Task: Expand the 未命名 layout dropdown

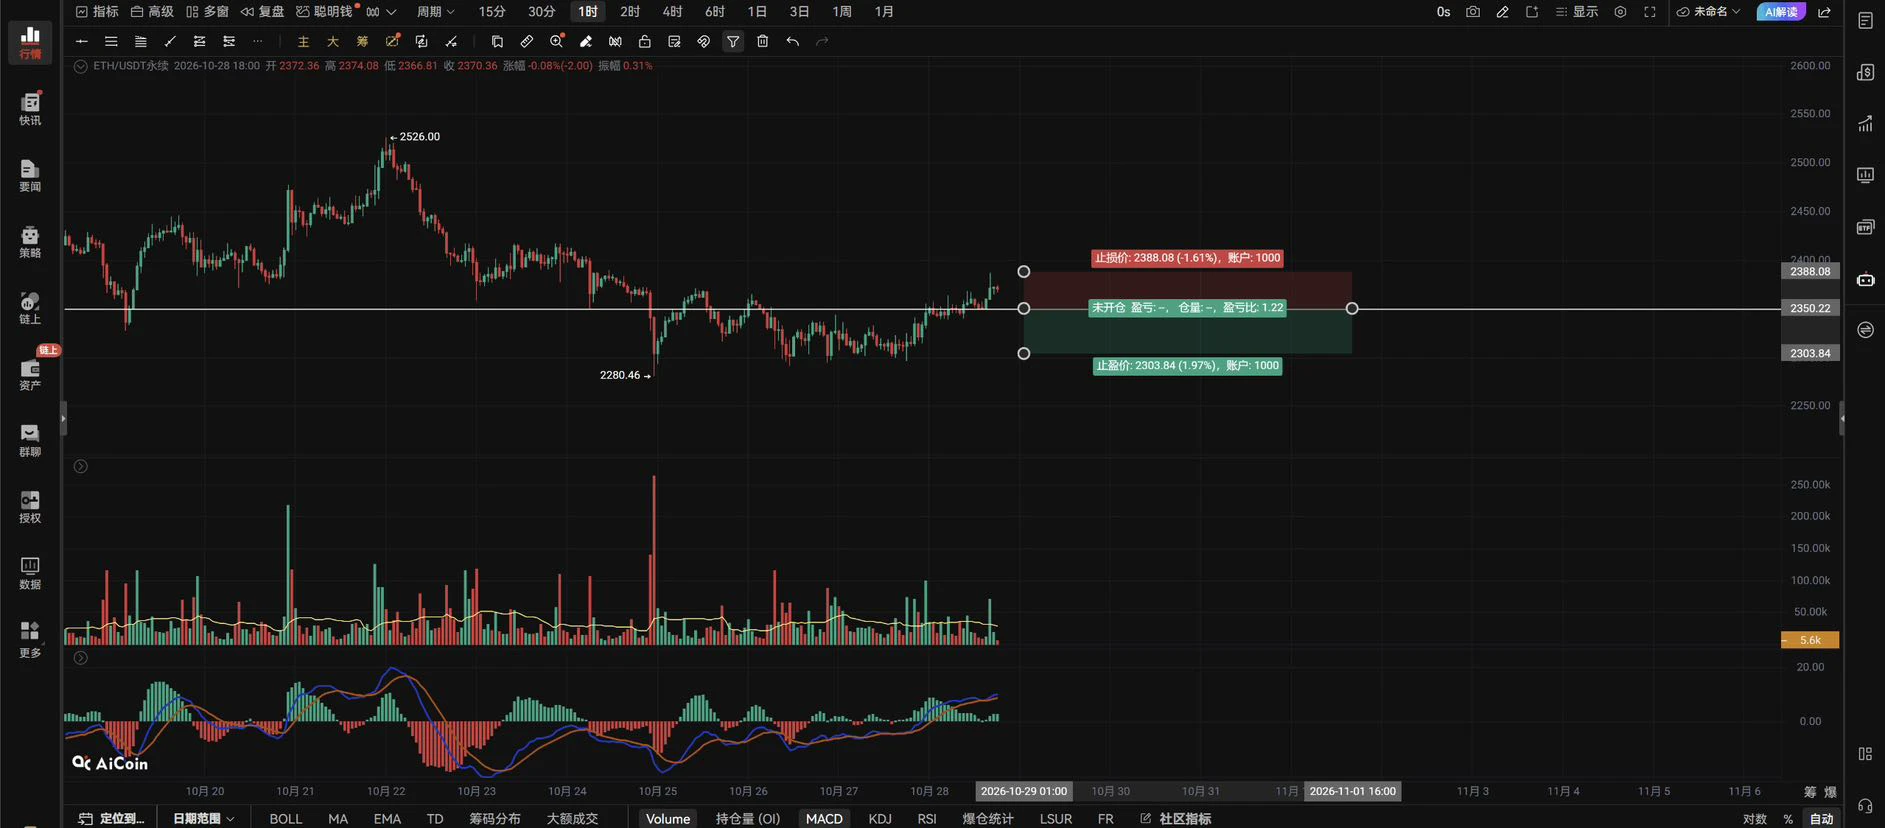Action: tap(1708, 12)
